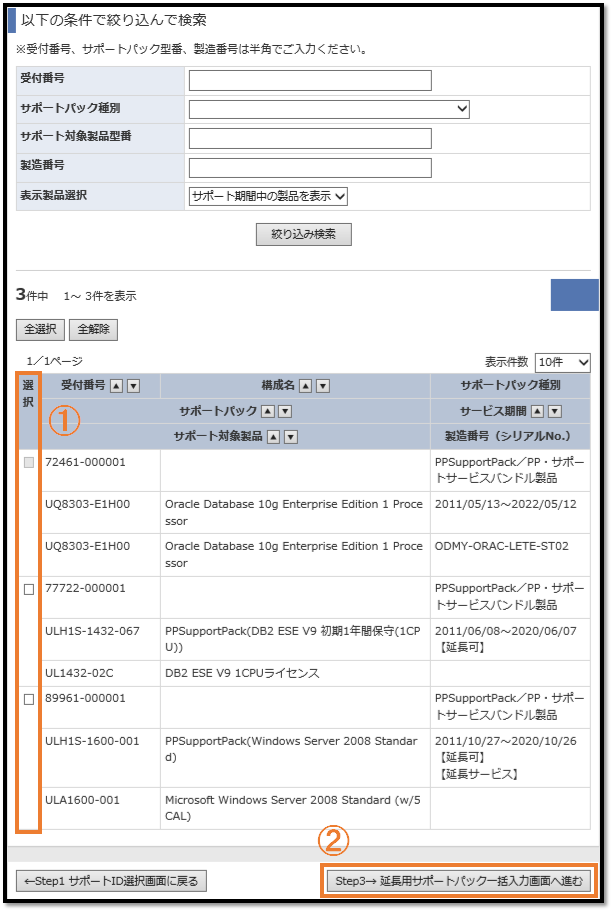Sort サービス期間 column descending

[x=554, y=411]
